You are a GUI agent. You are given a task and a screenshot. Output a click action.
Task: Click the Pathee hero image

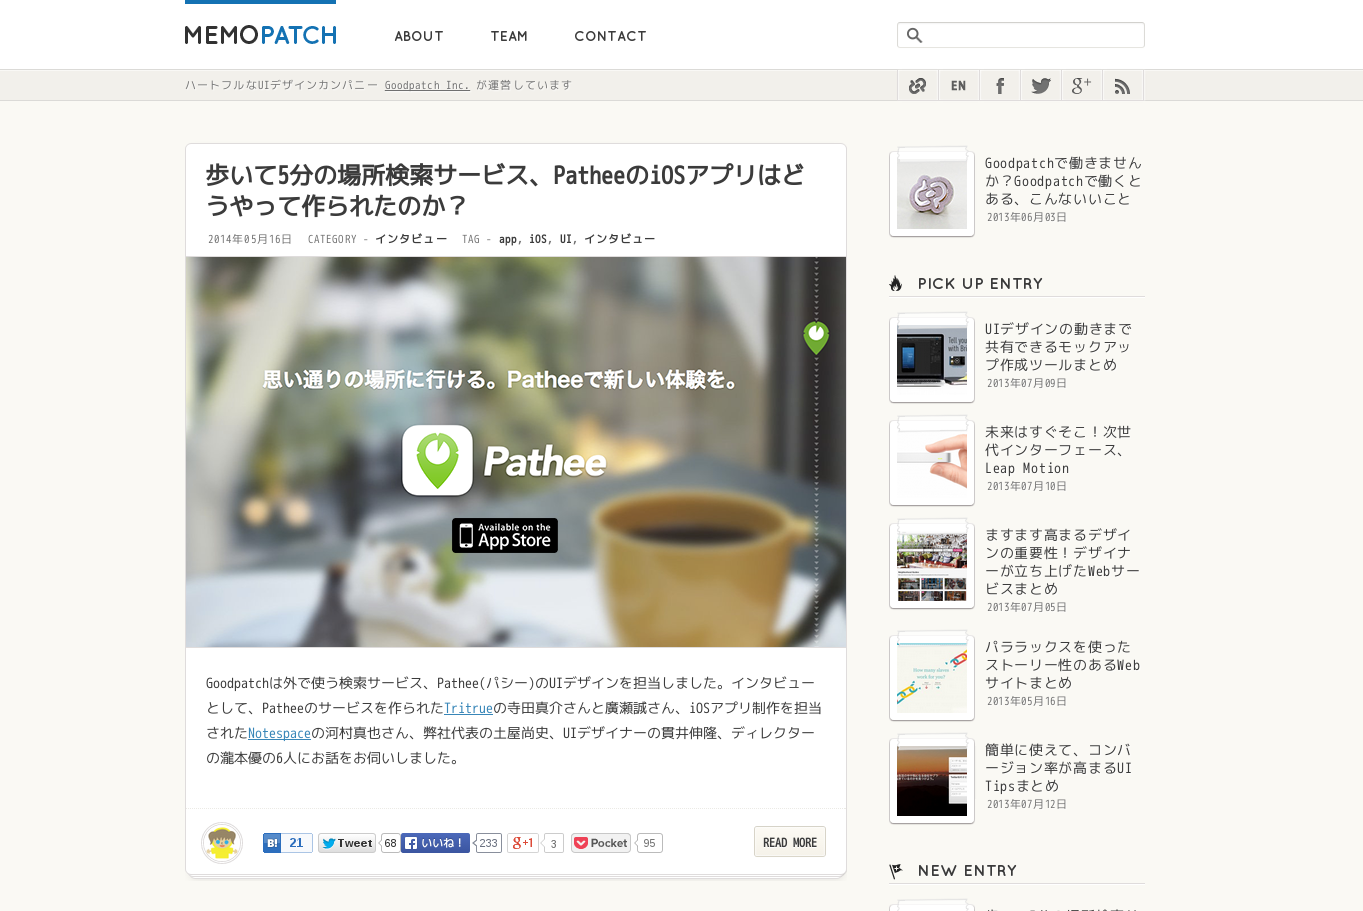click(x=516, y=452)
